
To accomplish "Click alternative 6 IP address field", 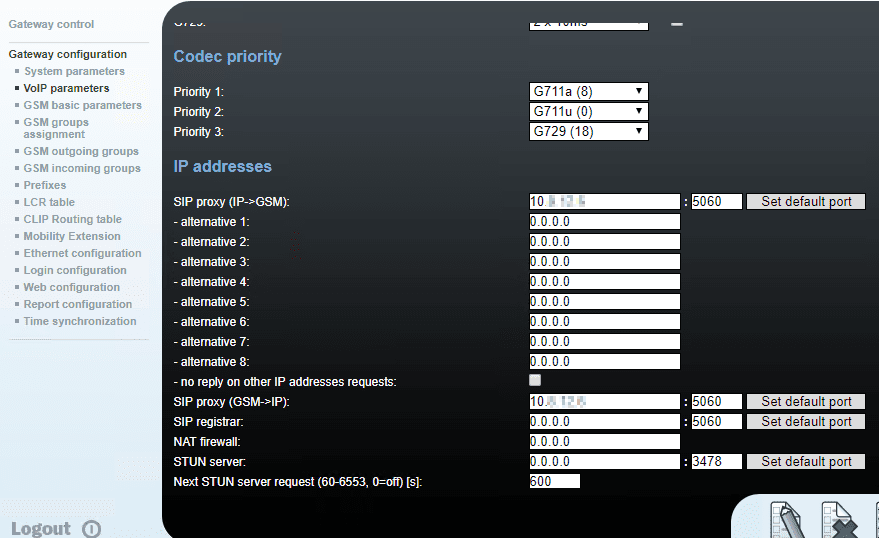I will [604, 321].
